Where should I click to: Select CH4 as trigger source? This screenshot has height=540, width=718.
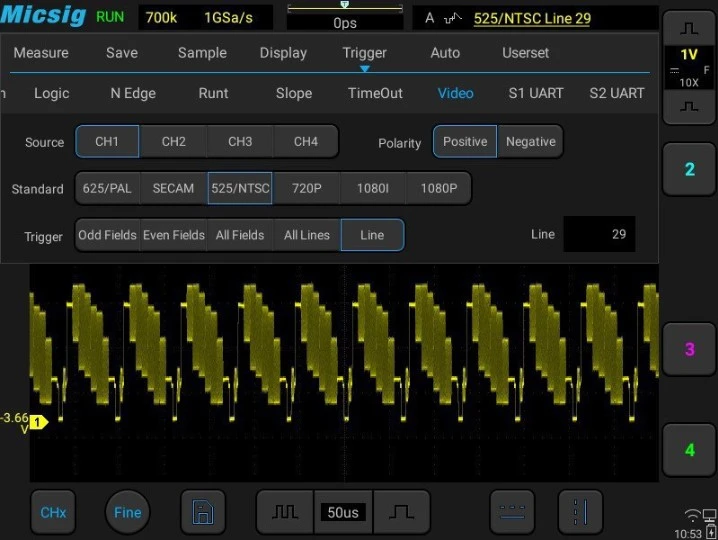click(x=306, y=142)
